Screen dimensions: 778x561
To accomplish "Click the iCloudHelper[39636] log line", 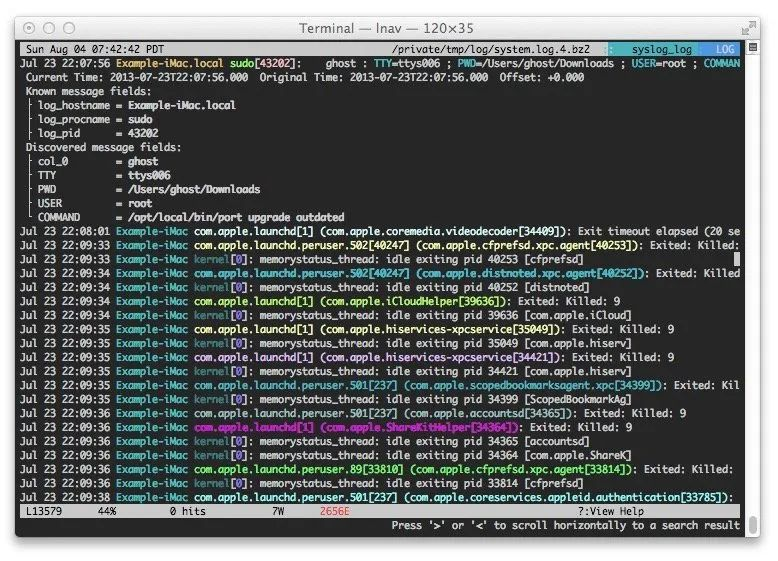I will coord(320,301).
